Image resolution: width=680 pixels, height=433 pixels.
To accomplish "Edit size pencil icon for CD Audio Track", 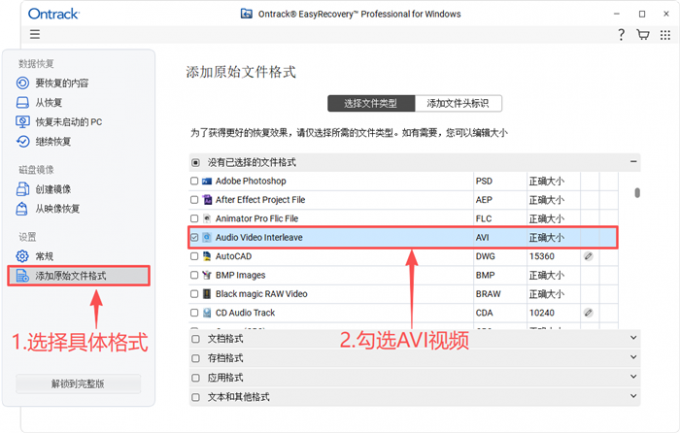I will 588,312.
